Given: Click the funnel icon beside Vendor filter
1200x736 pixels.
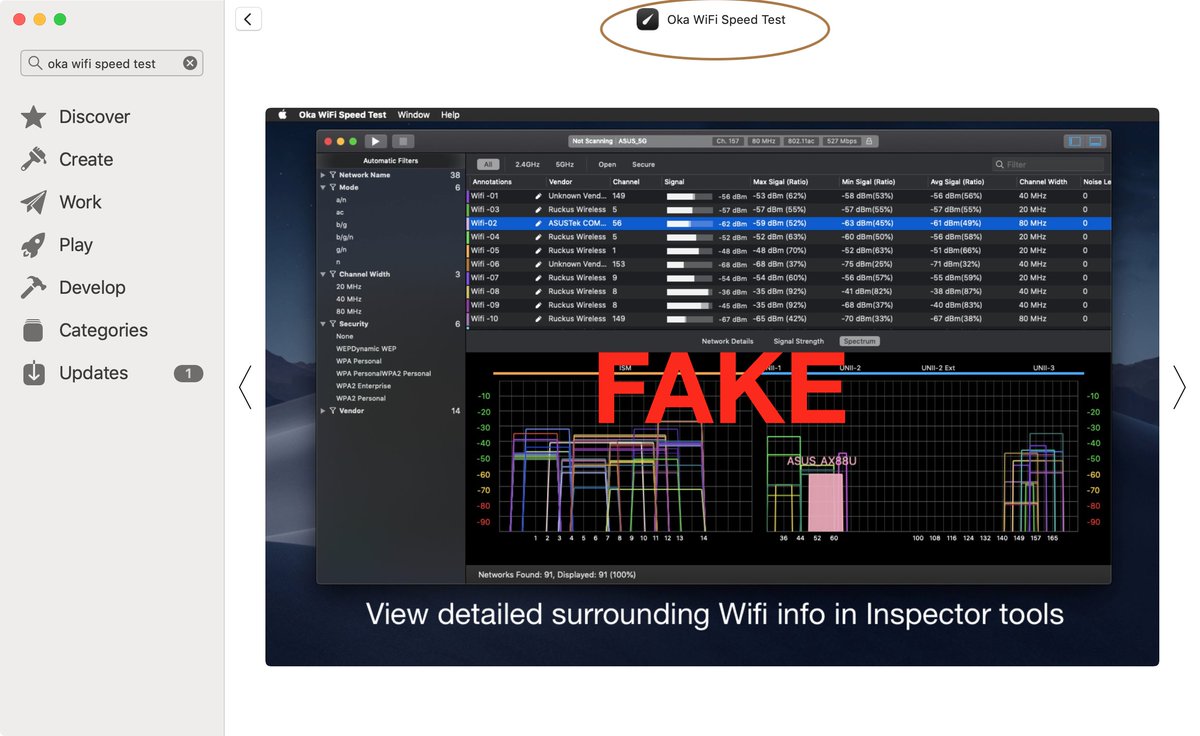Looking at the screenshot, I should 333,411.
